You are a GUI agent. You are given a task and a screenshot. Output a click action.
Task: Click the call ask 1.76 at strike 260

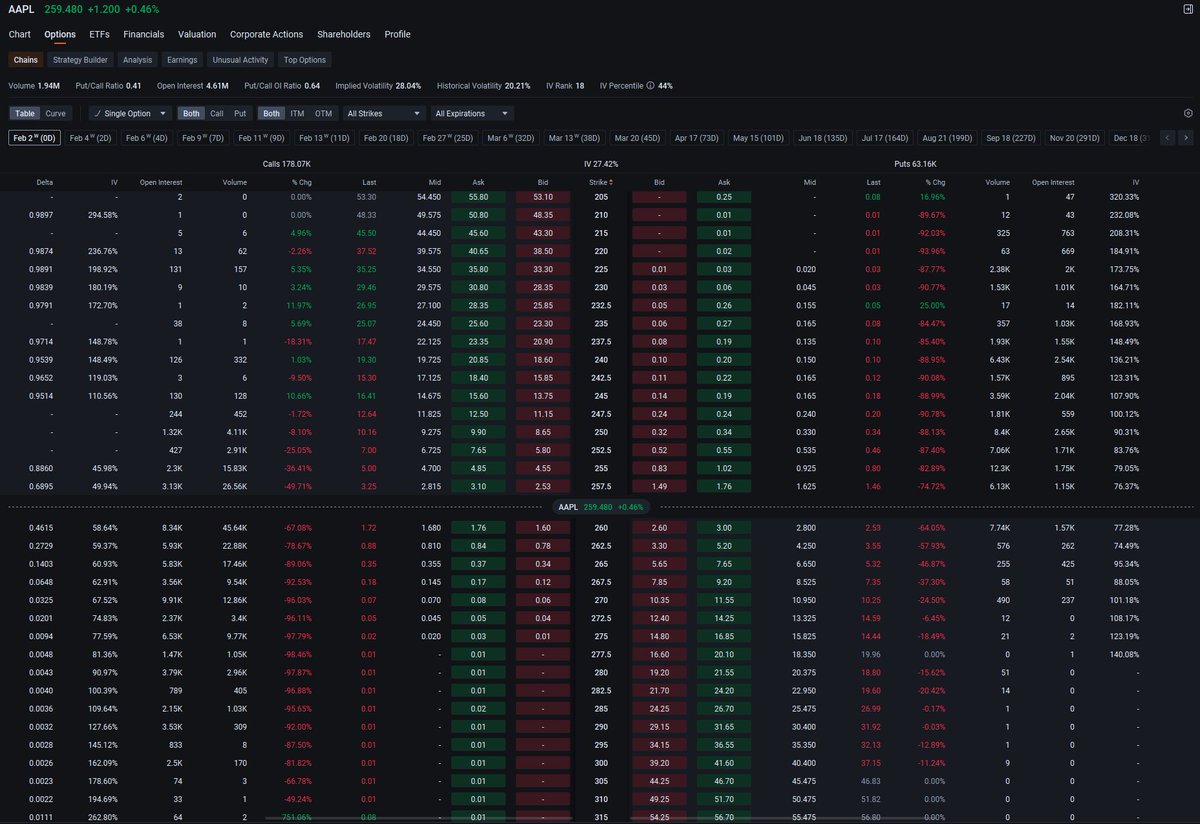[478, 527]
